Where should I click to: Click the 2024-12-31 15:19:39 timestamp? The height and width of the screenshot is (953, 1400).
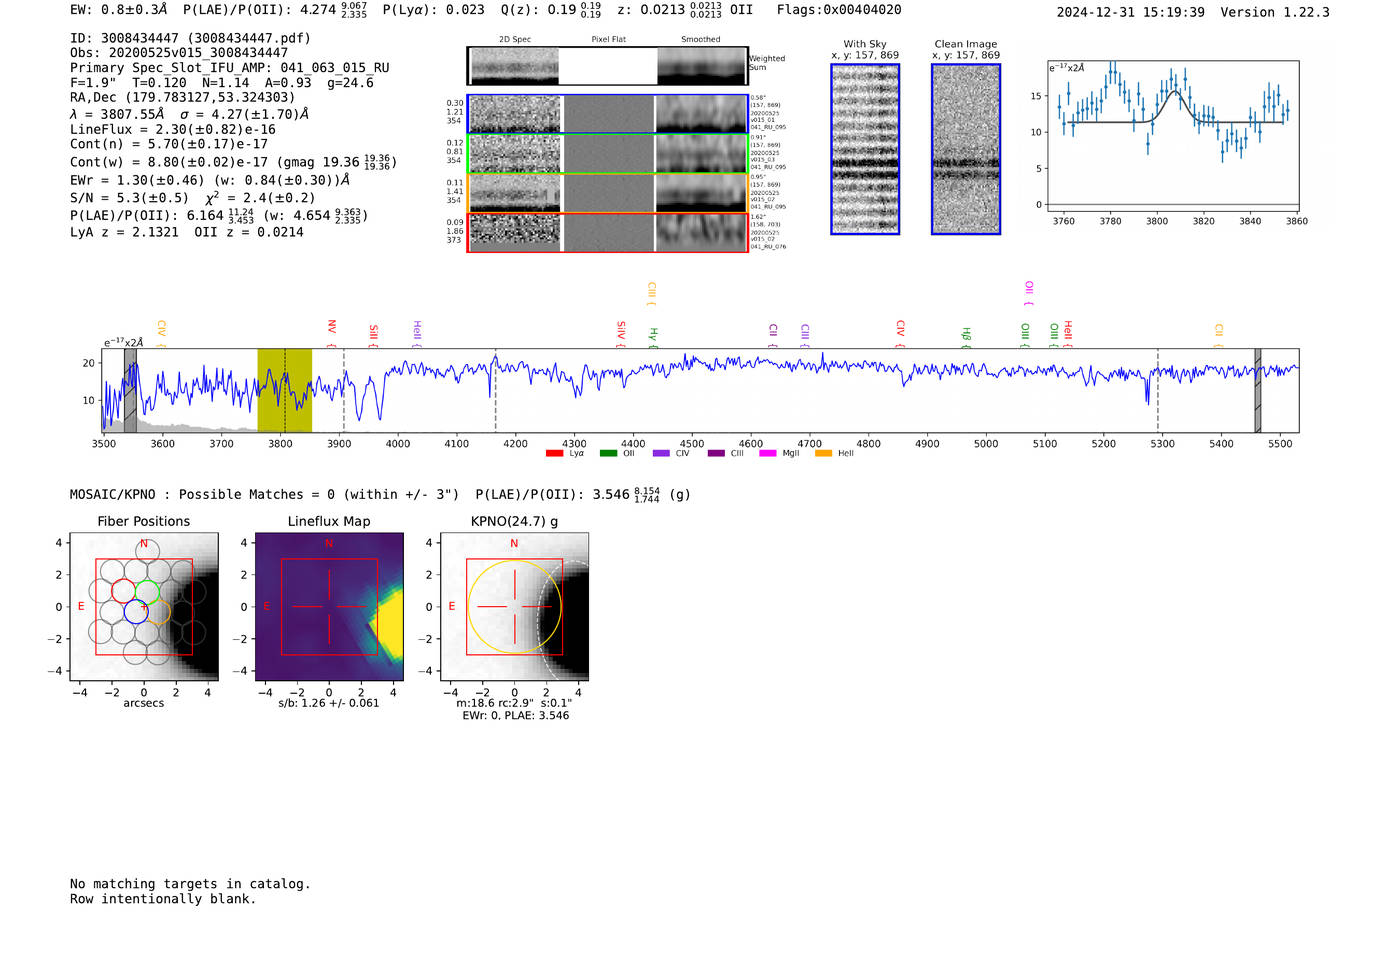click(x=1130, y=12)
